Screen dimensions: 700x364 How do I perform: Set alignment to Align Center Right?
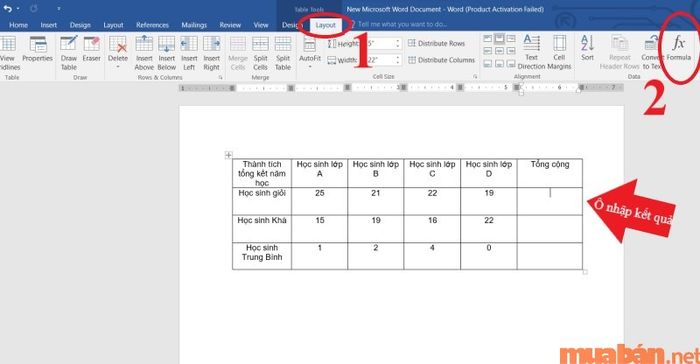pos(511,51)
